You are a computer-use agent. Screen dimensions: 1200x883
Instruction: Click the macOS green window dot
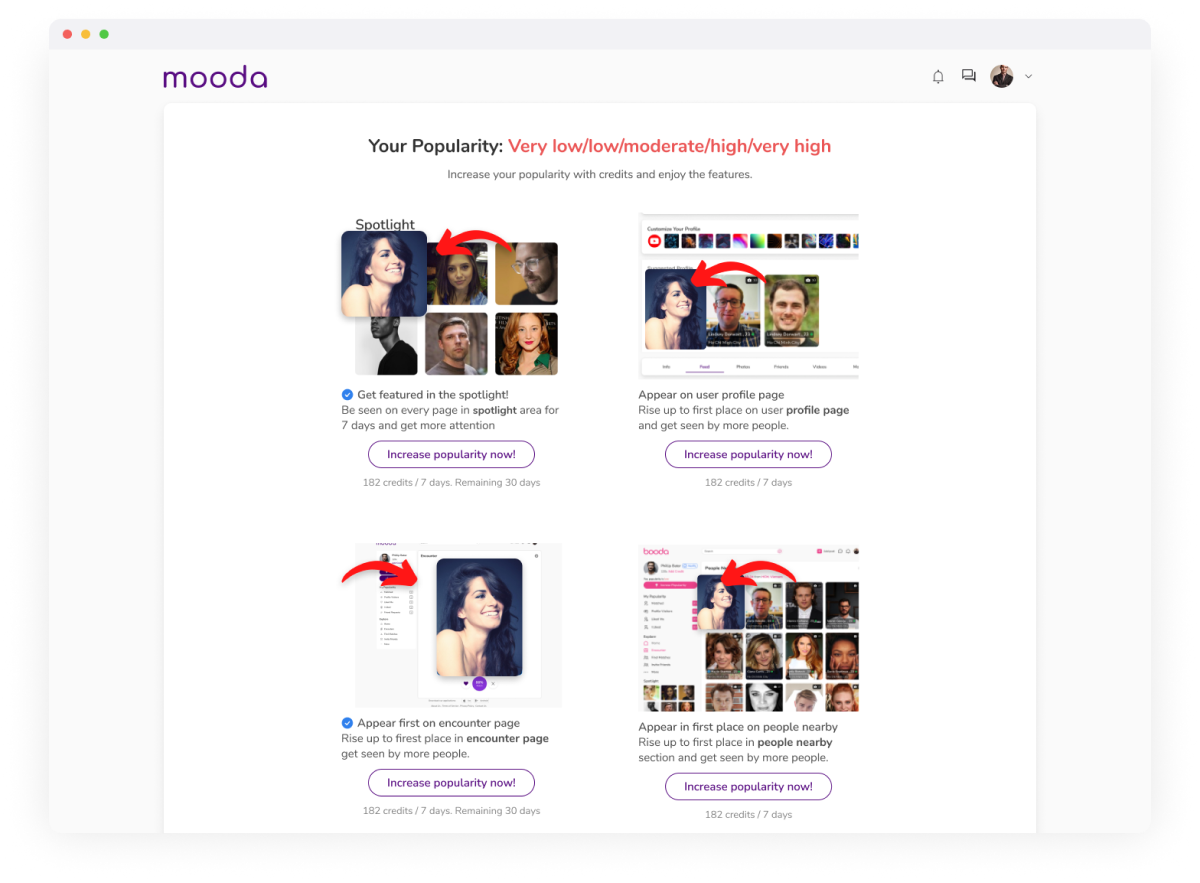coord(104,34)
